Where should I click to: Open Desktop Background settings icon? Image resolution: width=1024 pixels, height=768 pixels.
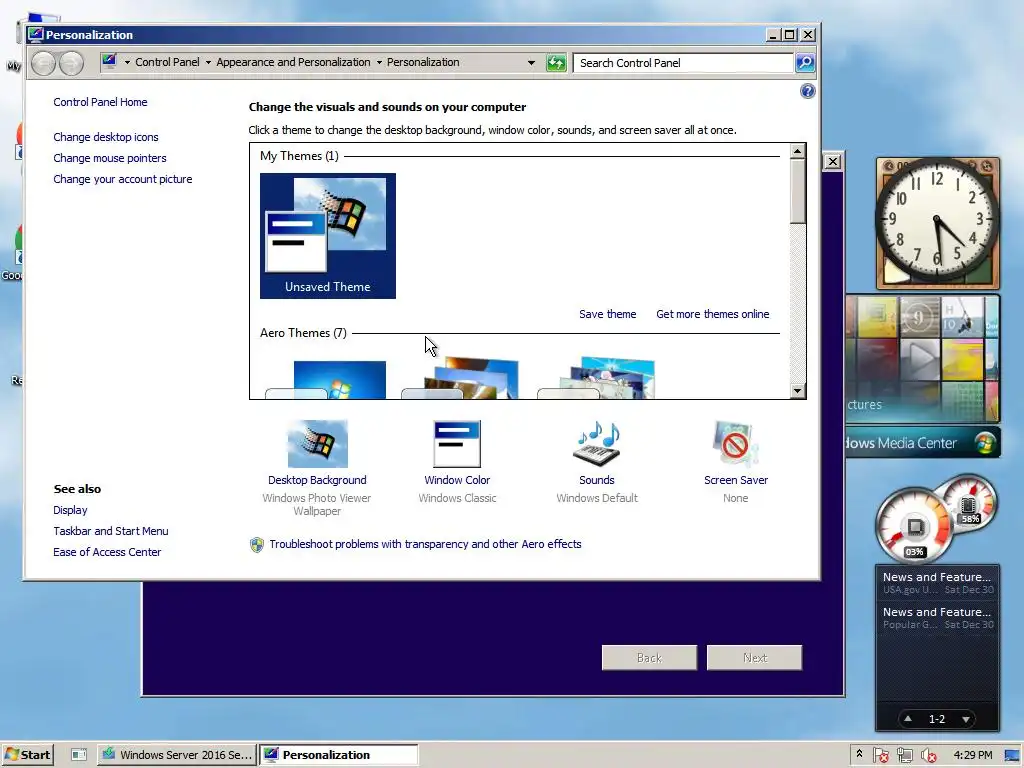tap(317, 444)
